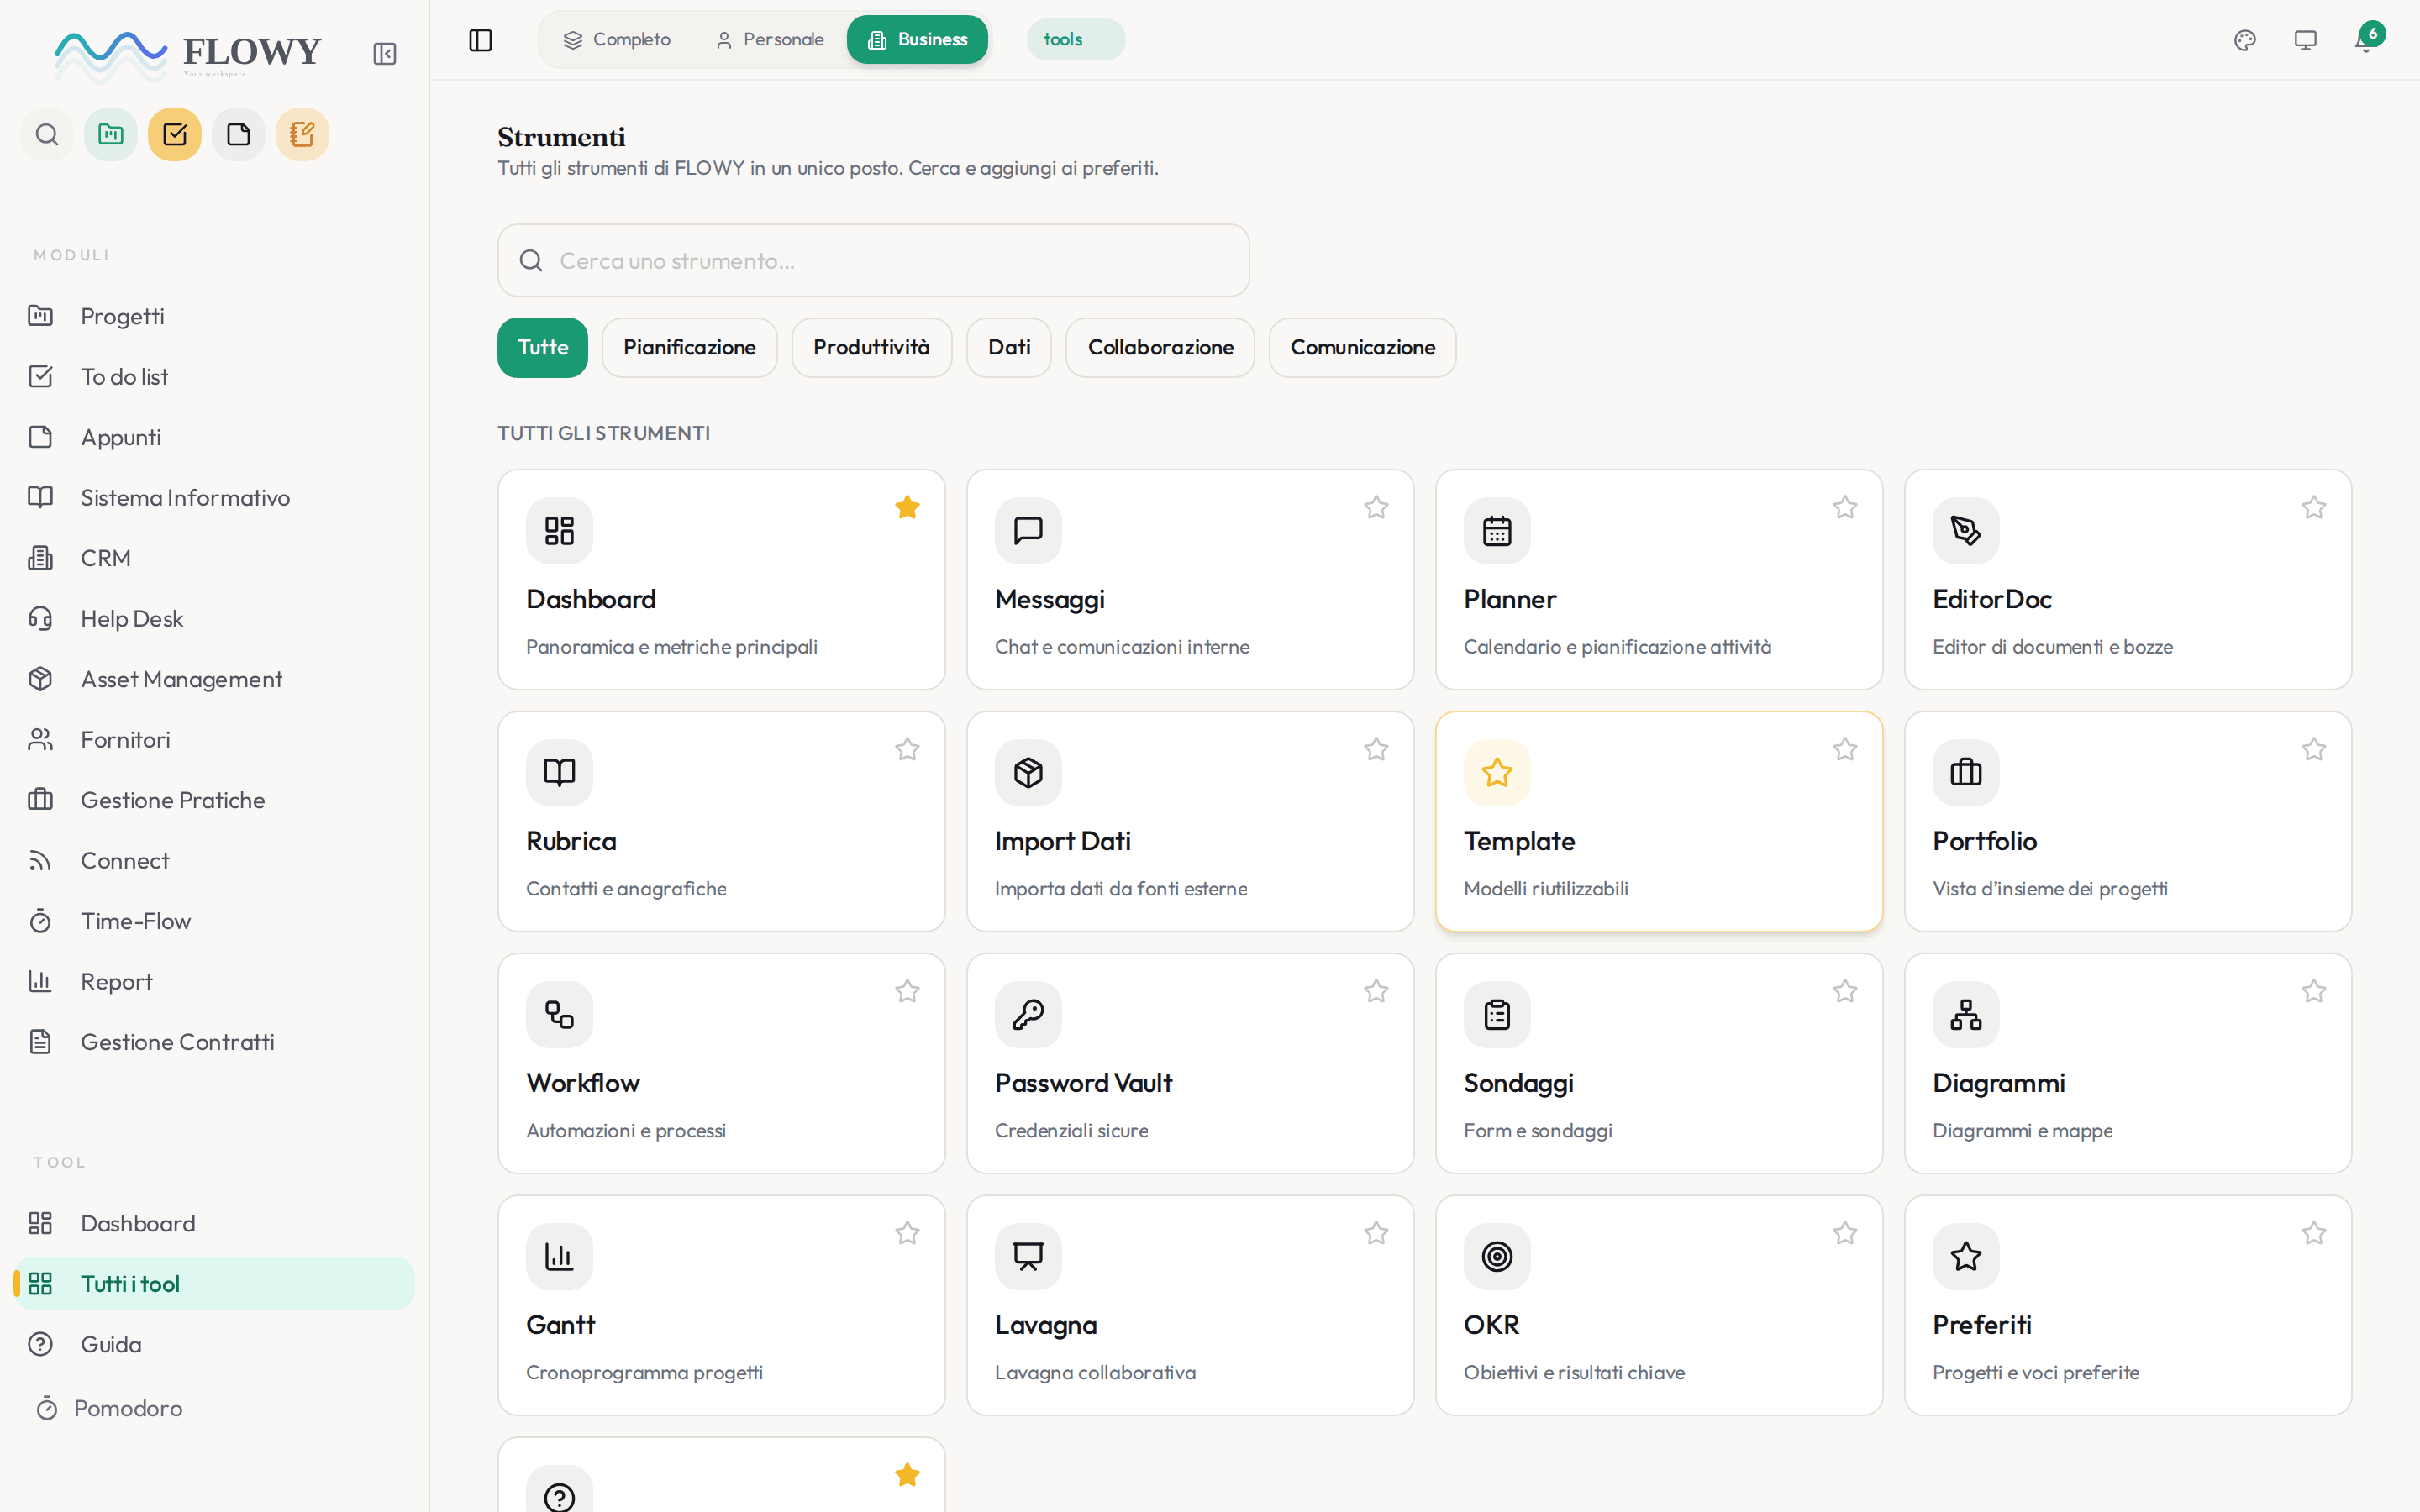Open Connect module in sidebar
This screenshot has width=2420, height=1512.
pyautogui.click(x=214, y=860)
